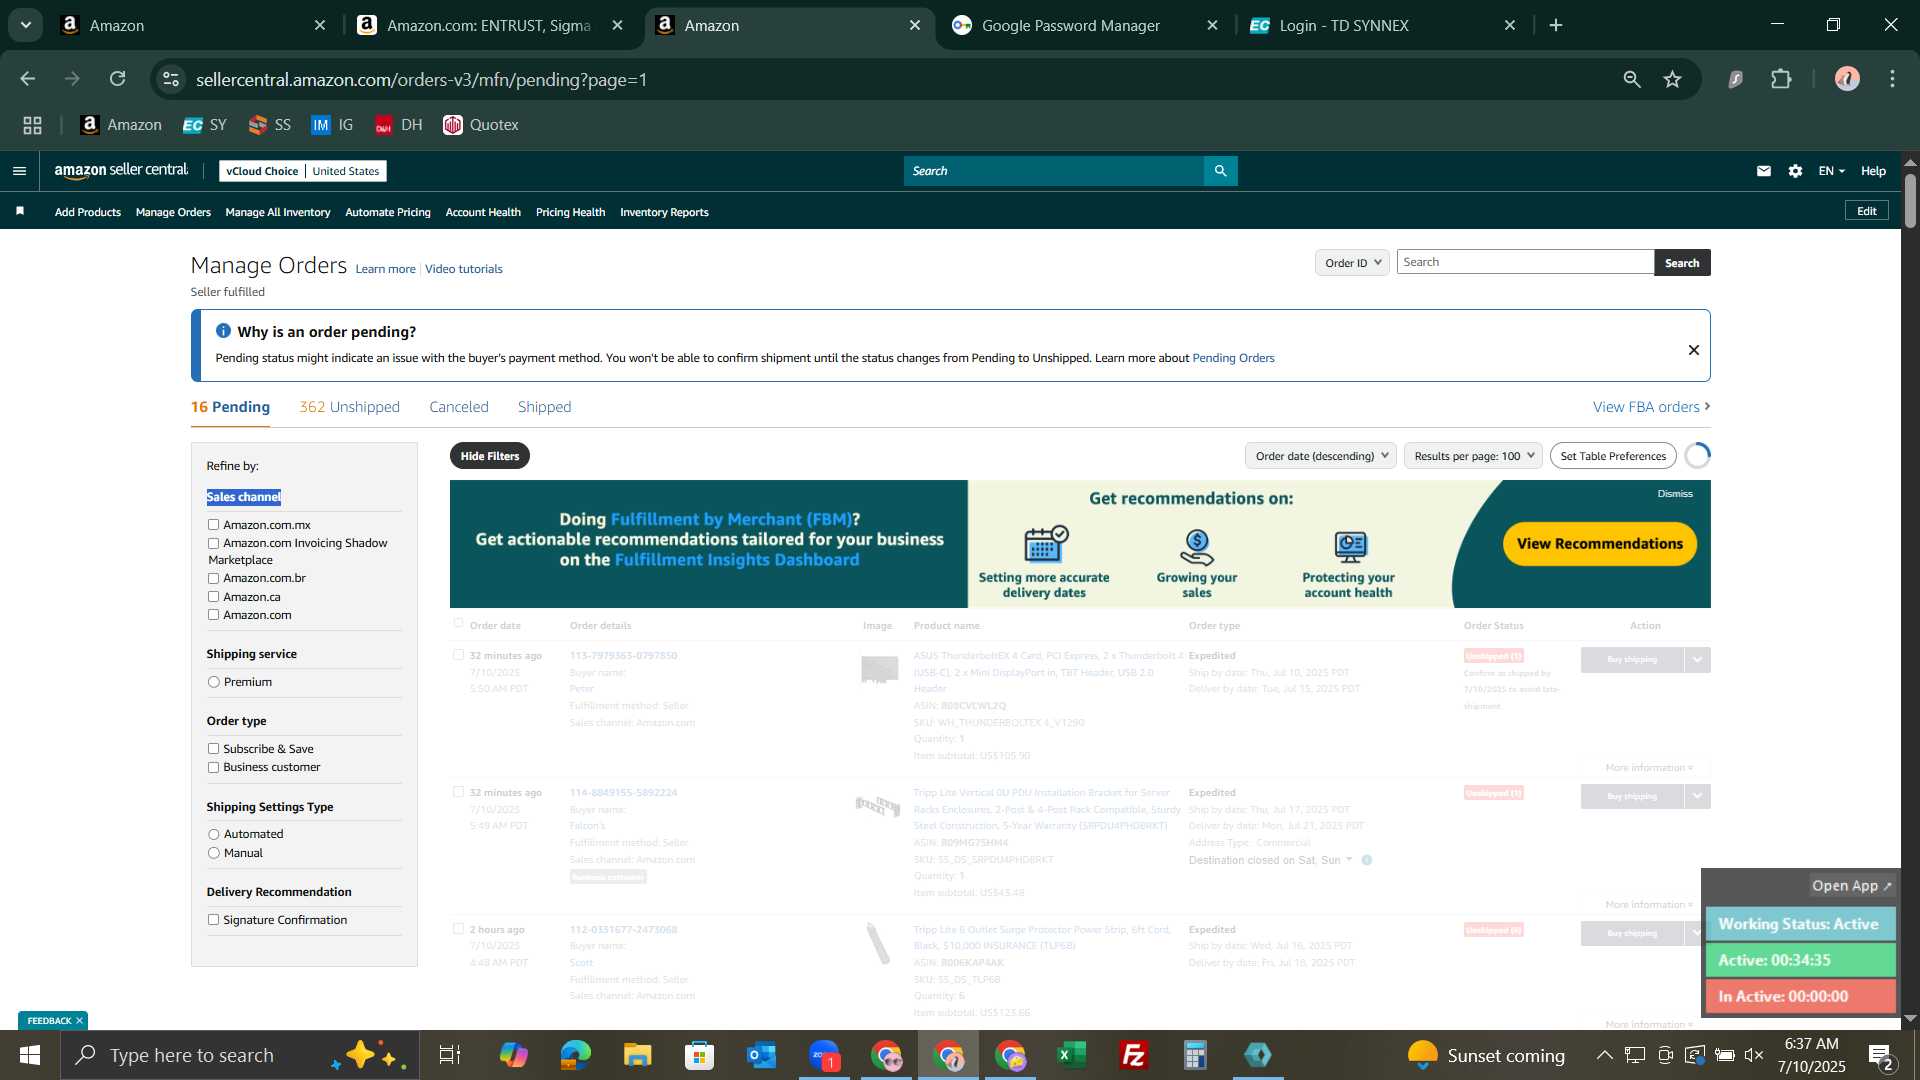The width and height of the screenshot is (1920, 1080).
Task: Click the View Recommendations button
Action: tap(1599, 544)
